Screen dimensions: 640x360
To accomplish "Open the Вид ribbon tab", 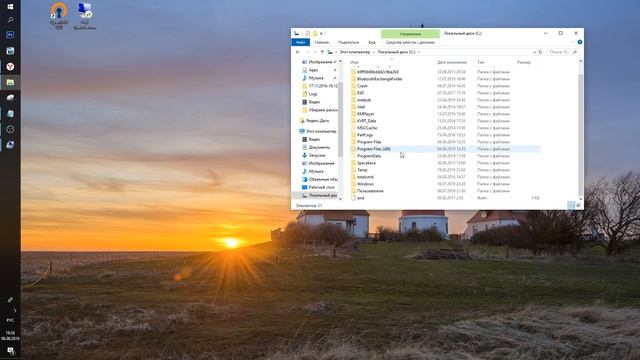I will pyautogui.click(x=372, y=42).
